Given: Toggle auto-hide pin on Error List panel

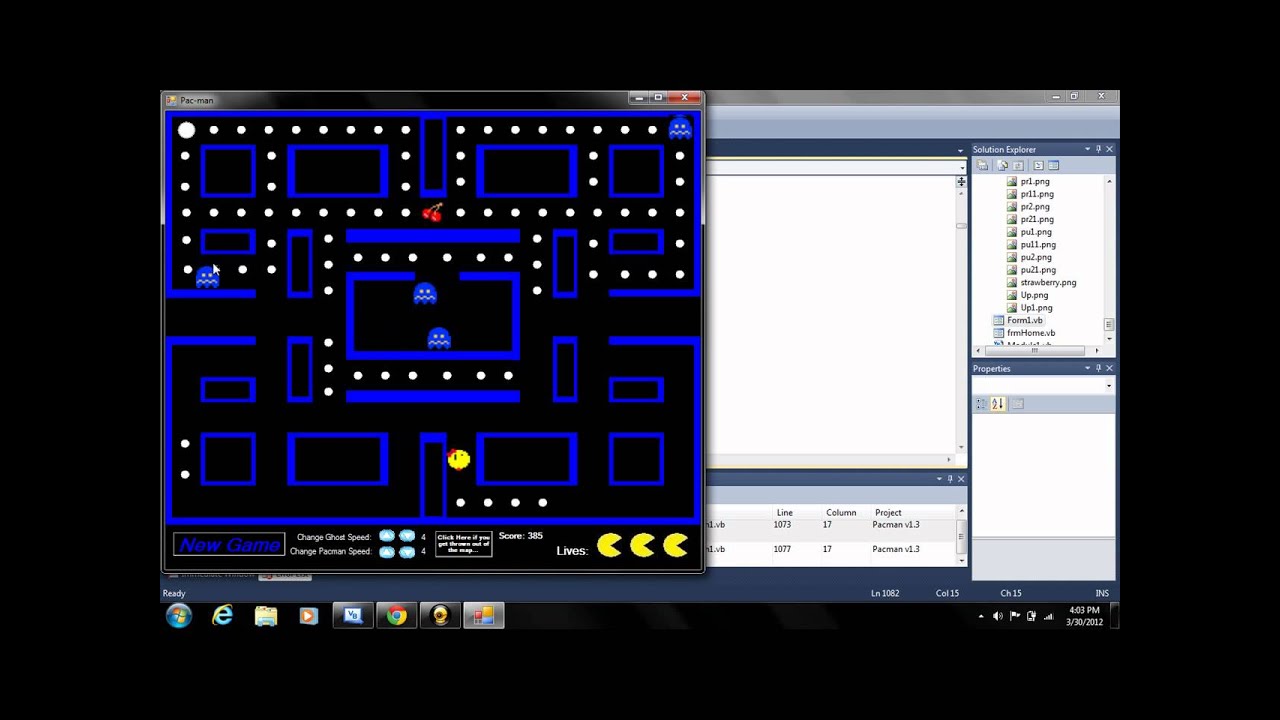Looking at the screenshot, I should [x=950, y=479].
